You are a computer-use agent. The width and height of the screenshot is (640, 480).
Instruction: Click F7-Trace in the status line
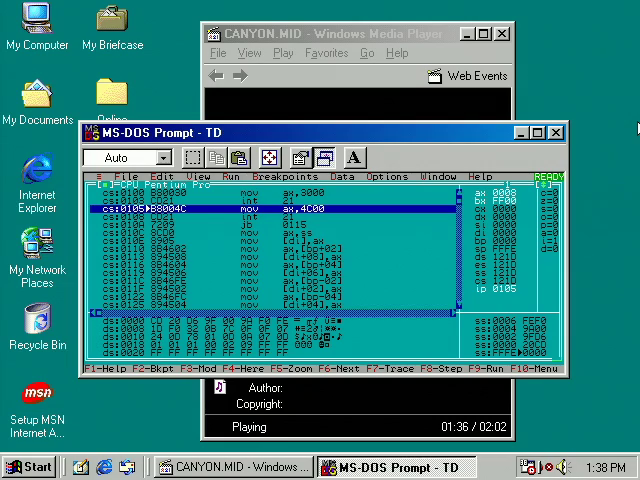coord(390,369)
